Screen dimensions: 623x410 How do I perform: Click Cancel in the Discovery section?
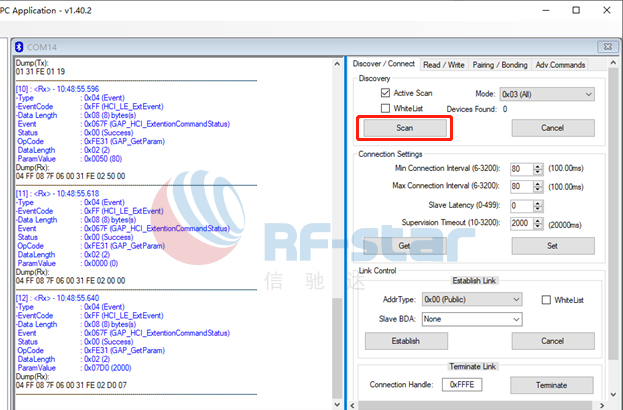[x=553, y=128]
